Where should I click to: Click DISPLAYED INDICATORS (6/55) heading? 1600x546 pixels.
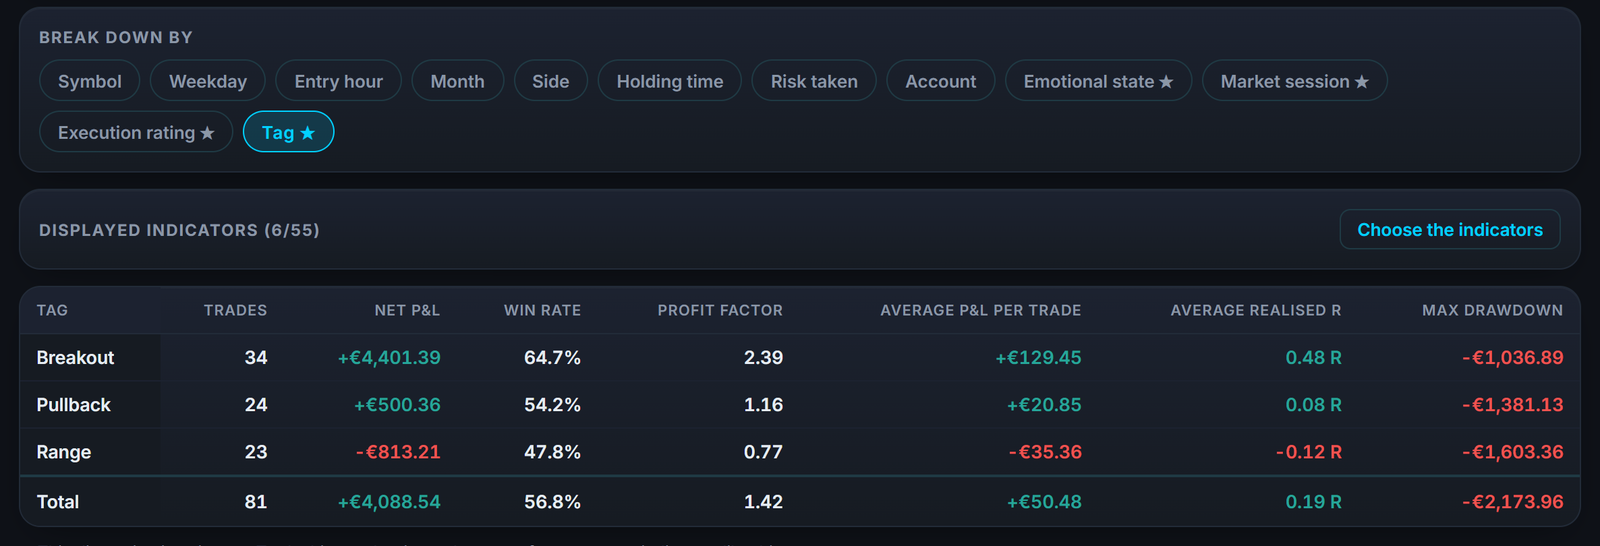point(179,230)
